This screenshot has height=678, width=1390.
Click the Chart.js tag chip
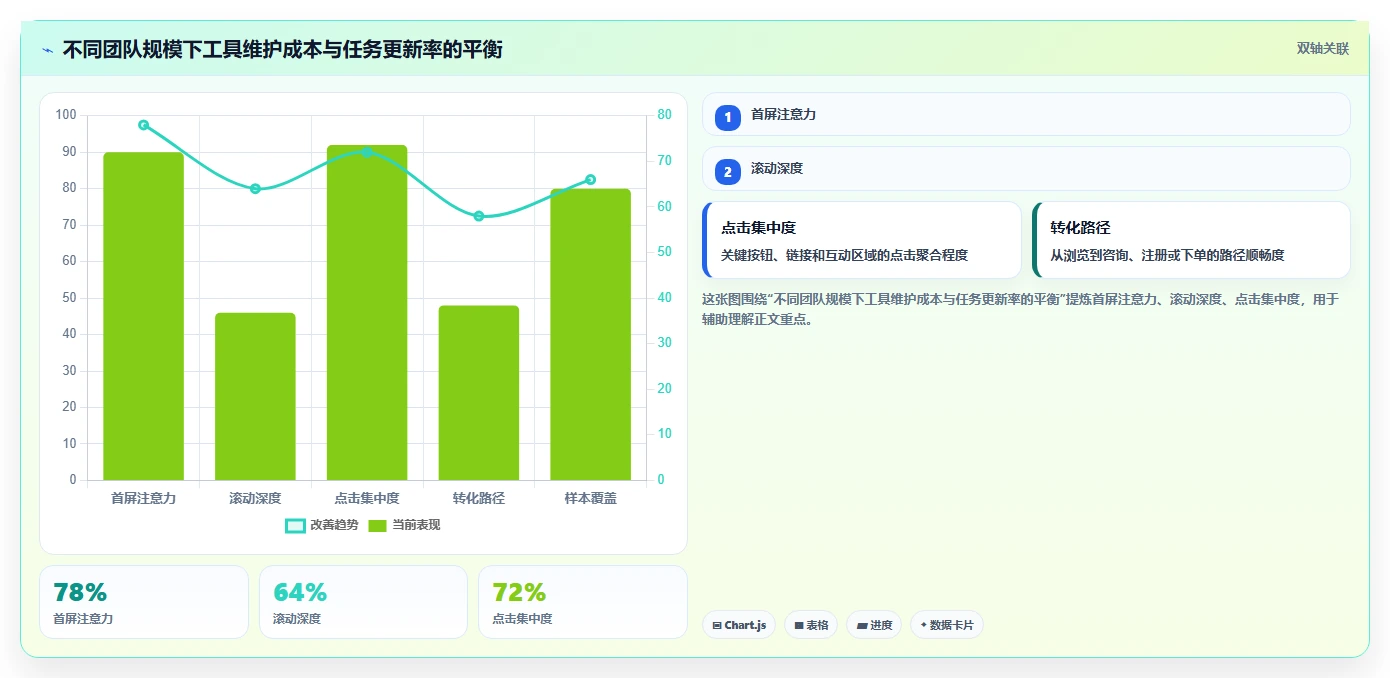point(739,625)
